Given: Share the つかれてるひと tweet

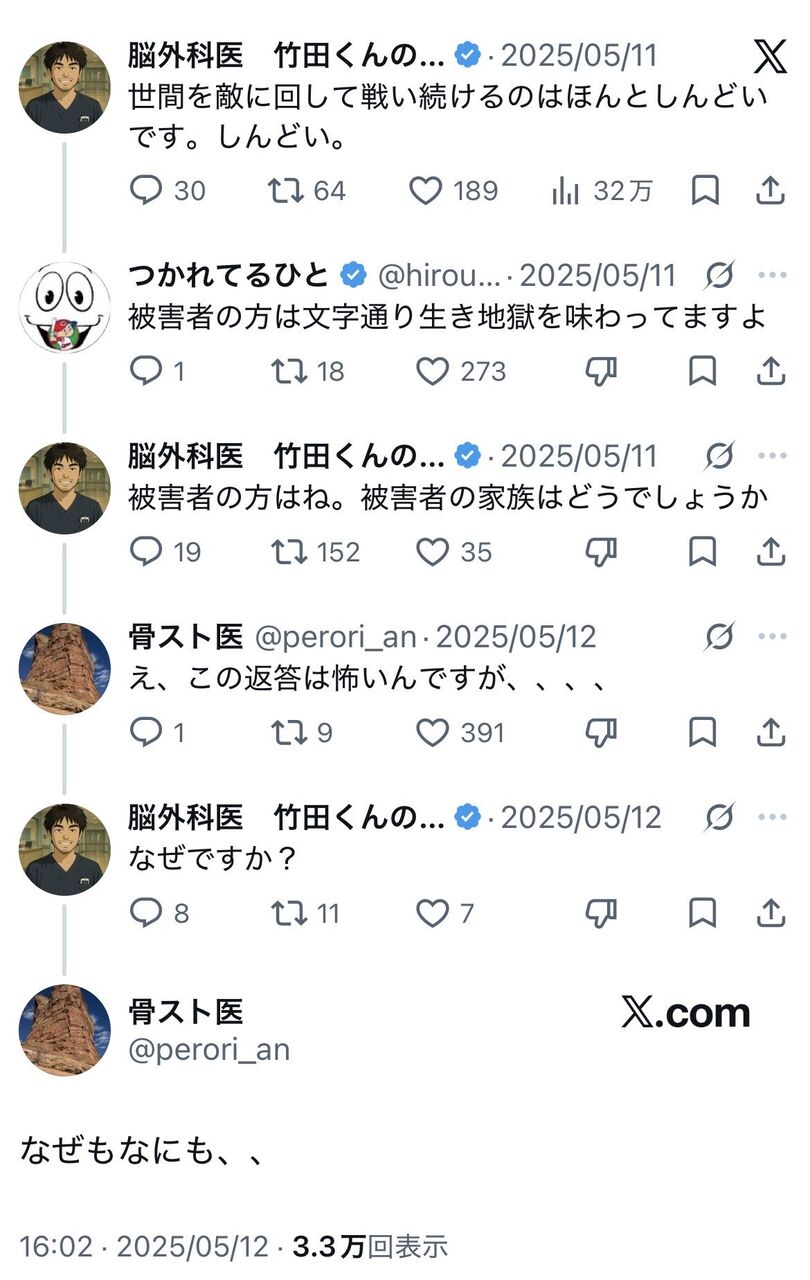Looking at the screenshot, I should (x=770, y=371).
